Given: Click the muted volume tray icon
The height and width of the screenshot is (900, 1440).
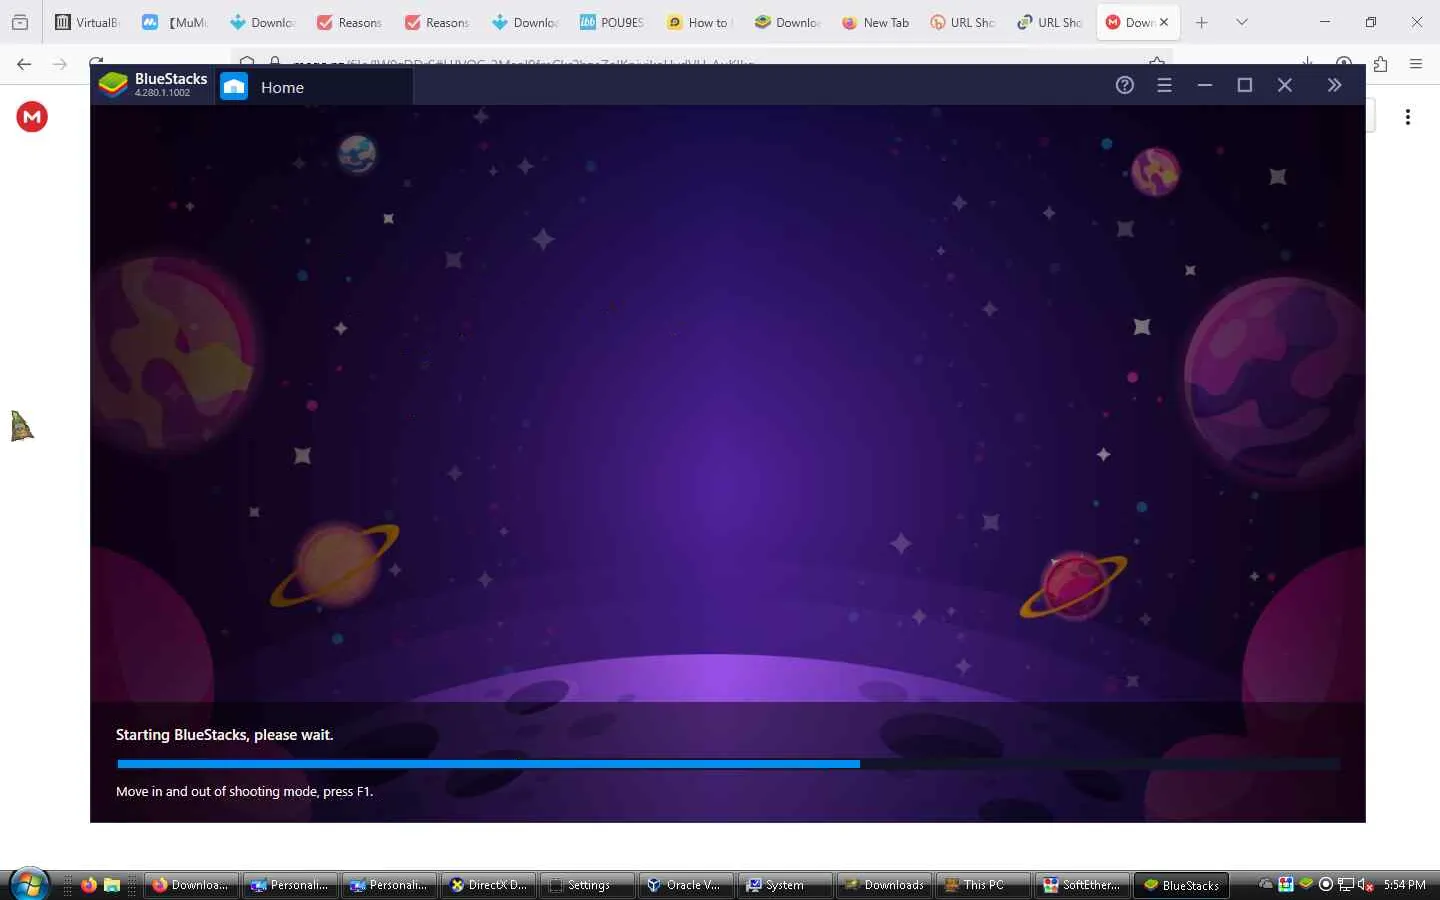Looking at the screenshot, I should click(1366, 885).
